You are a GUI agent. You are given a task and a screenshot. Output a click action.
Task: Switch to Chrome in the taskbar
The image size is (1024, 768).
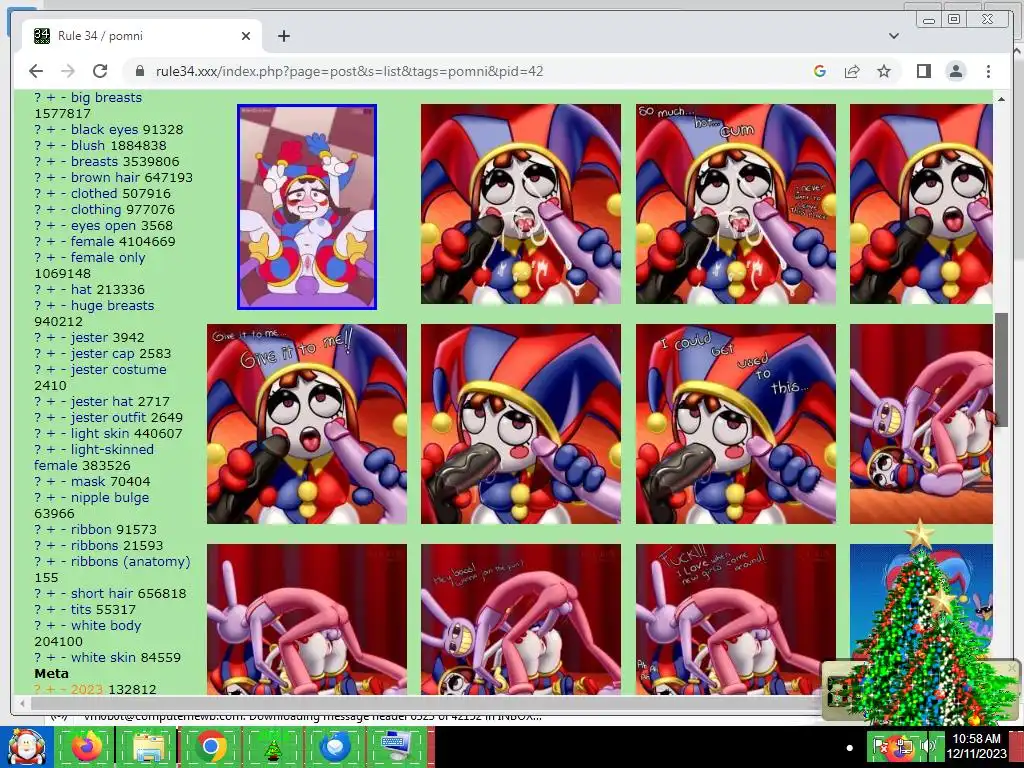click(210, 747)
